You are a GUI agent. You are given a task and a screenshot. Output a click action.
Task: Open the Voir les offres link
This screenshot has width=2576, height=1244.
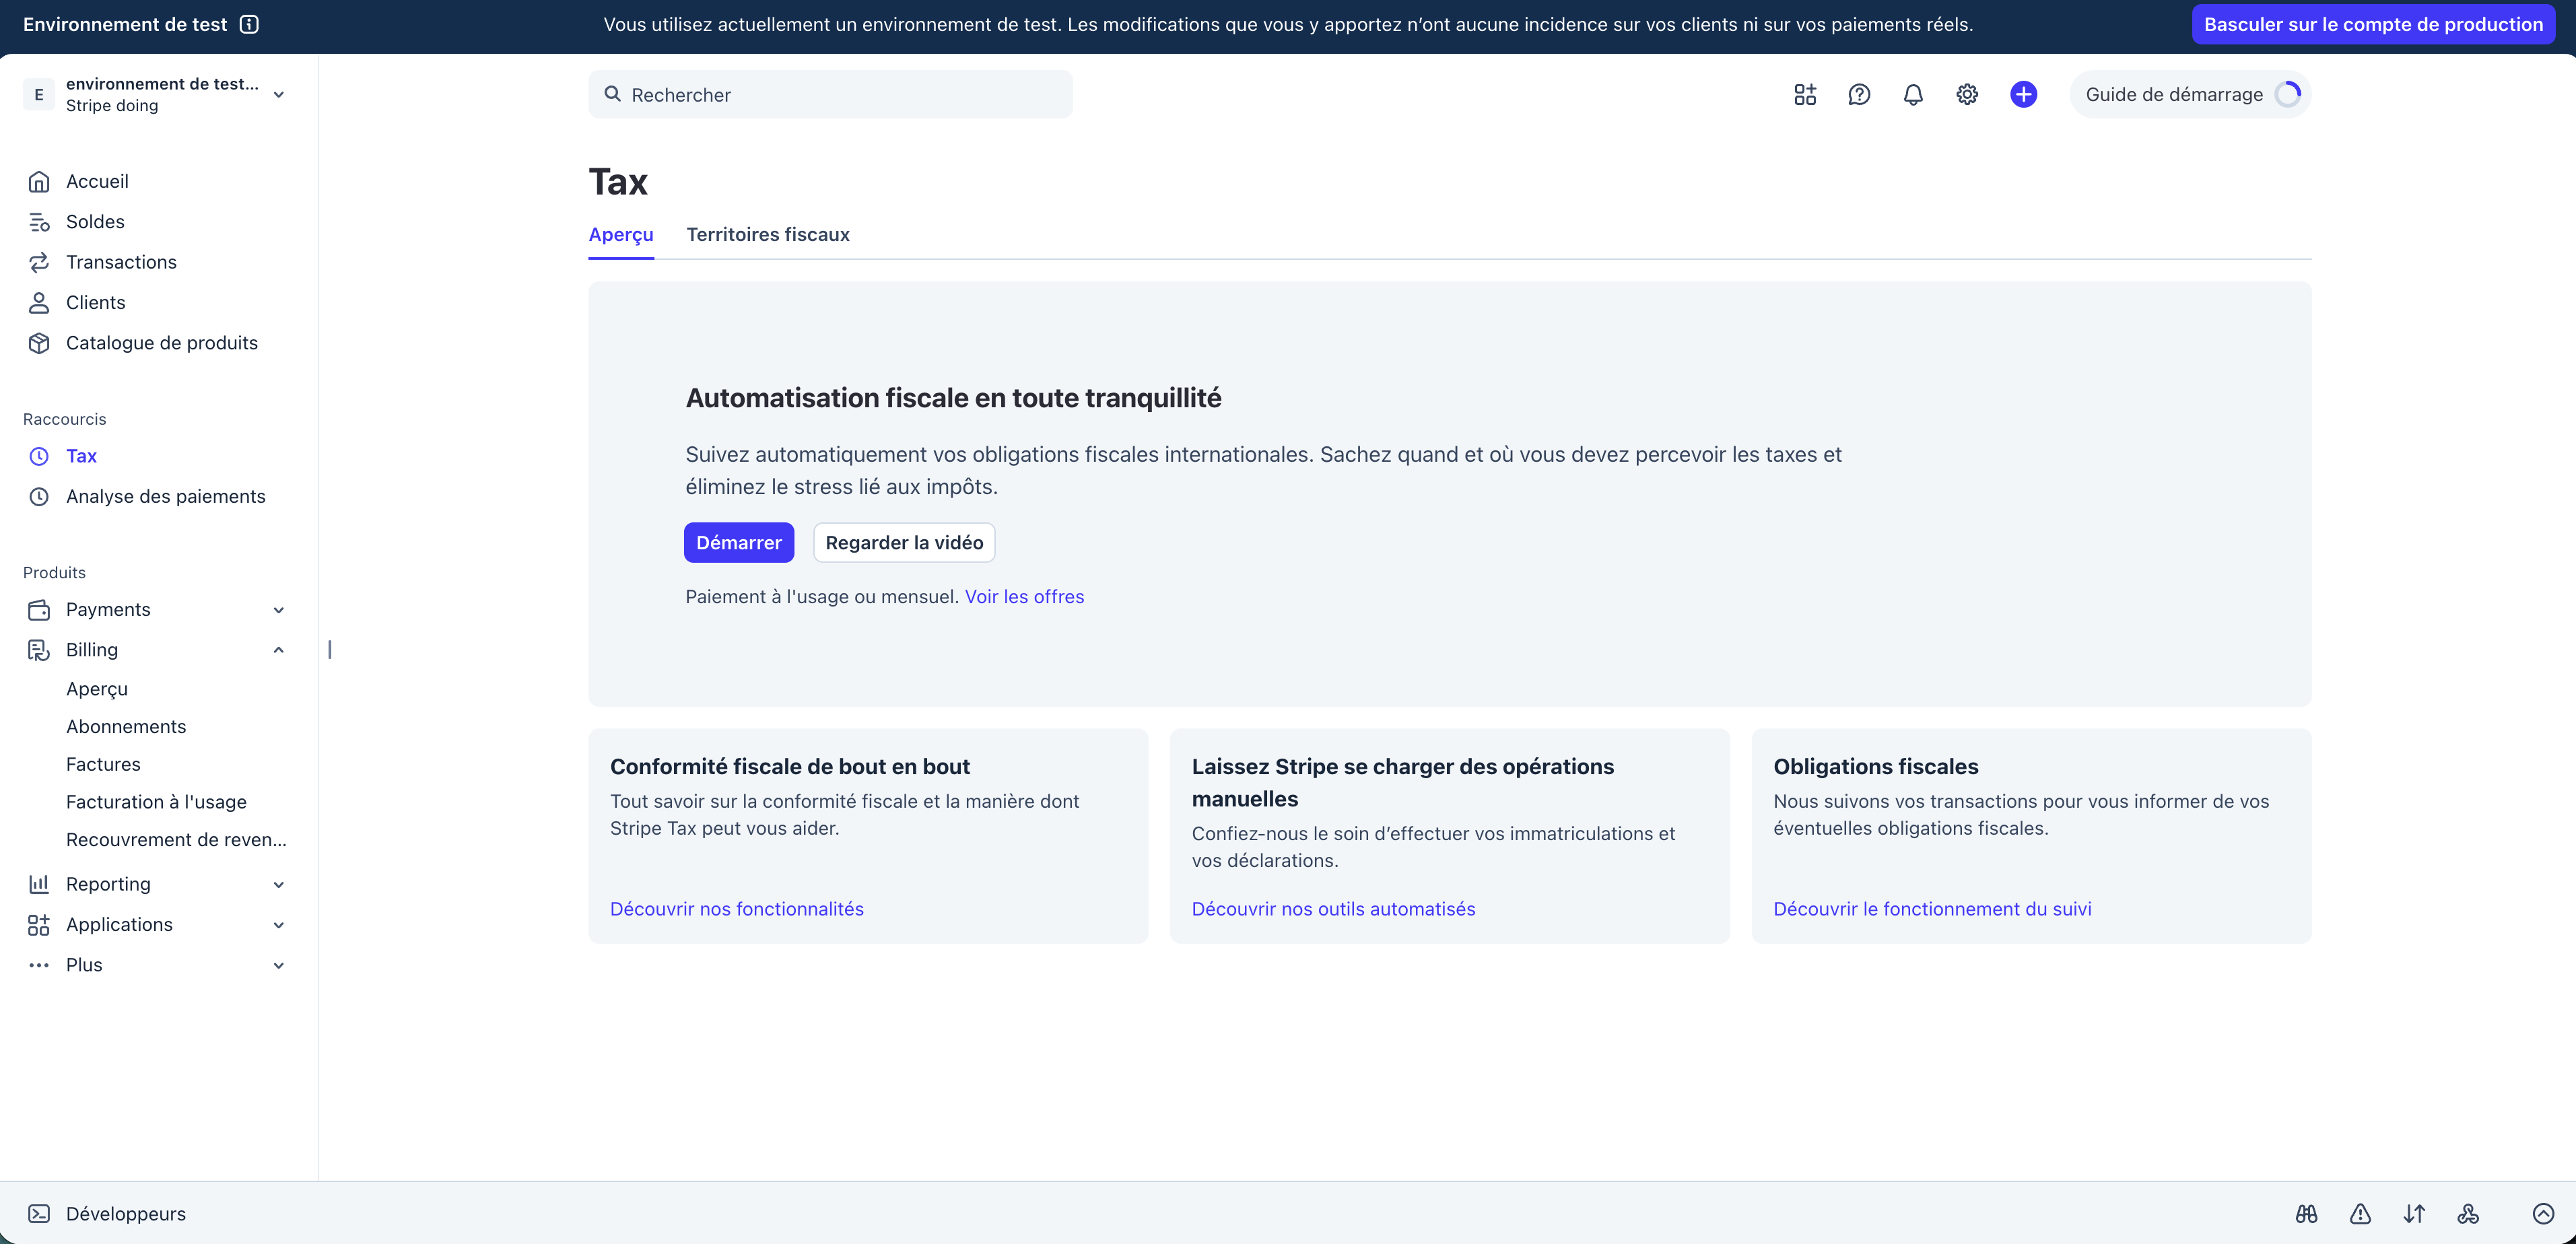(x=1024, y=596)
